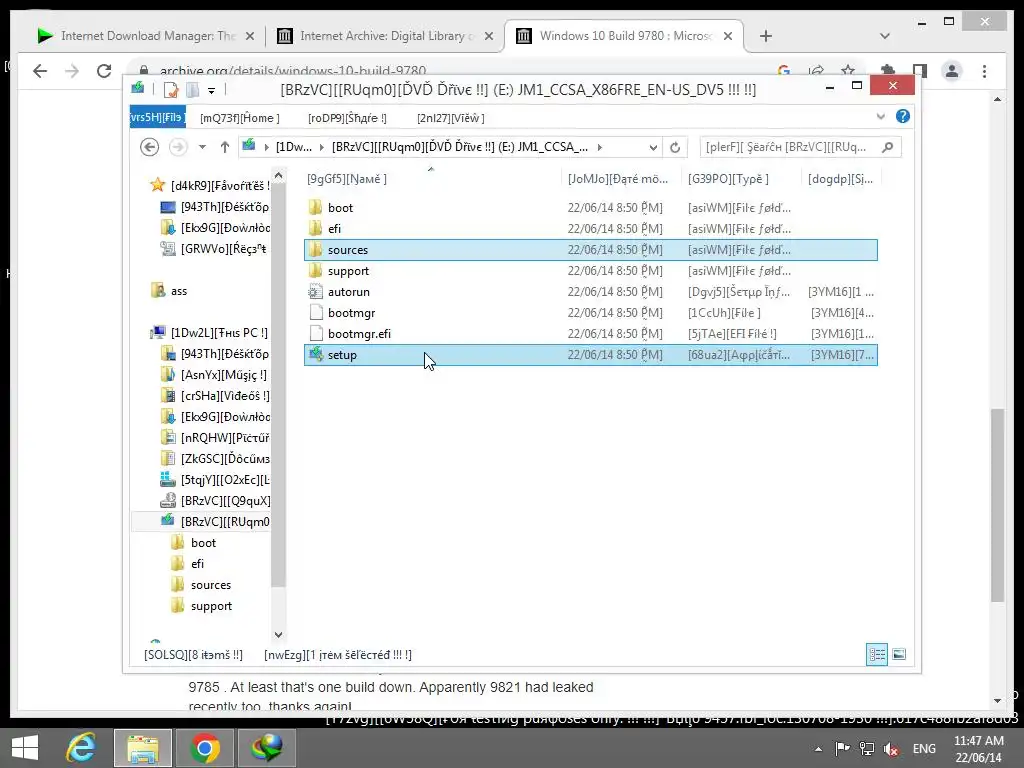Close the Windows 10 Build 9780 tab
1024x768 pixels.
(729, 37)
